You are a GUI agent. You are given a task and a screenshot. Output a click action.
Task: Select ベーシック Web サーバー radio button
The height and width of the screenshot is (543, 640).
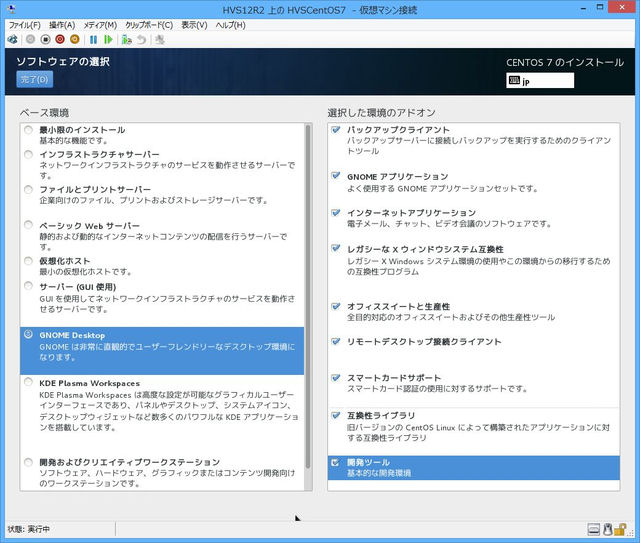point(28,225)
